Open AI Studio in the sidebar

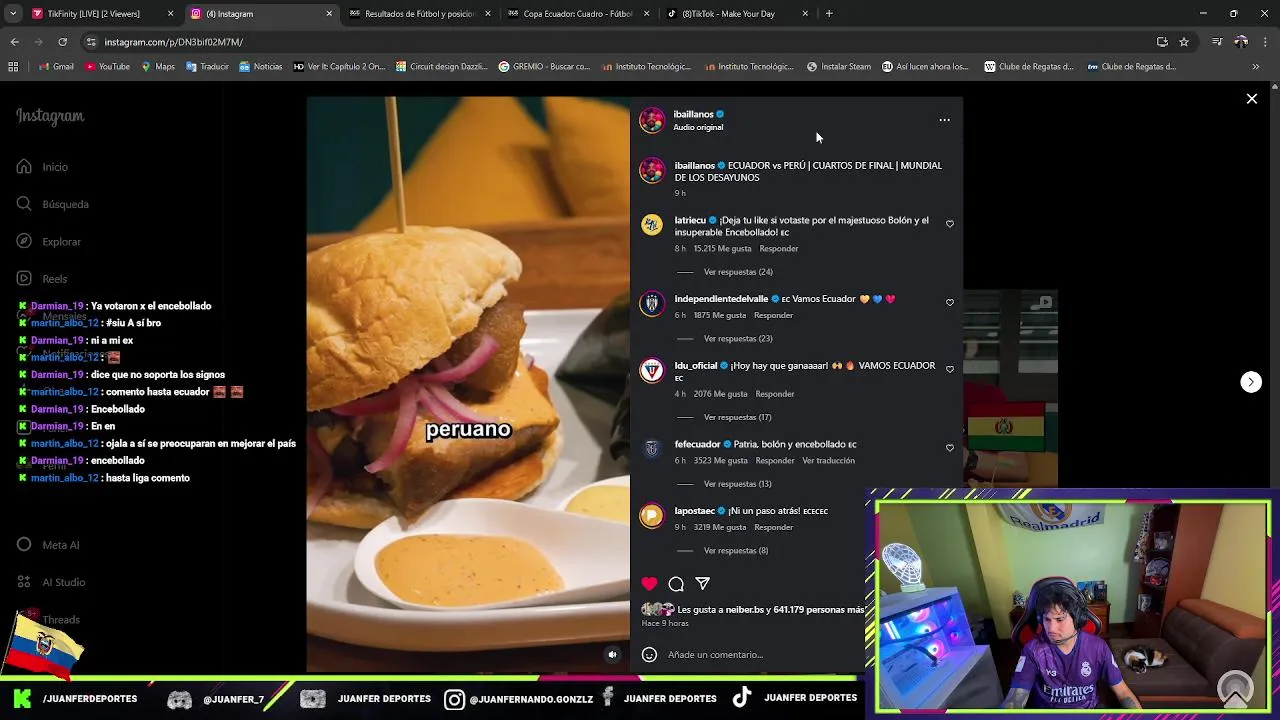click(51, 582)
